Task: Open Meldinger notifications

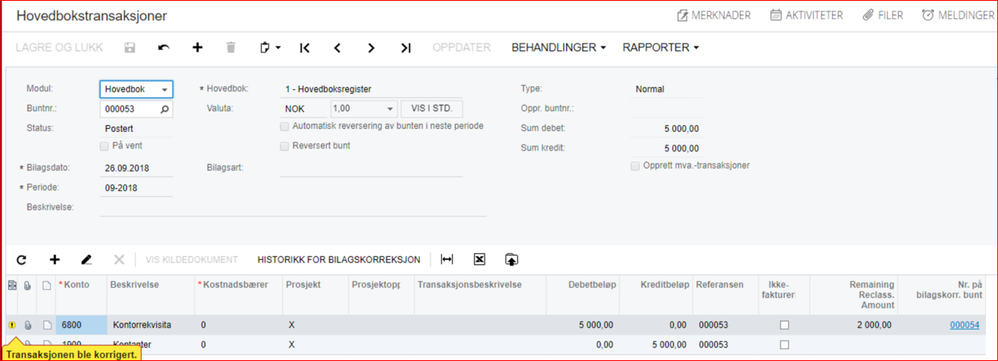Action: pyautogui.click(x=957, y=15)
